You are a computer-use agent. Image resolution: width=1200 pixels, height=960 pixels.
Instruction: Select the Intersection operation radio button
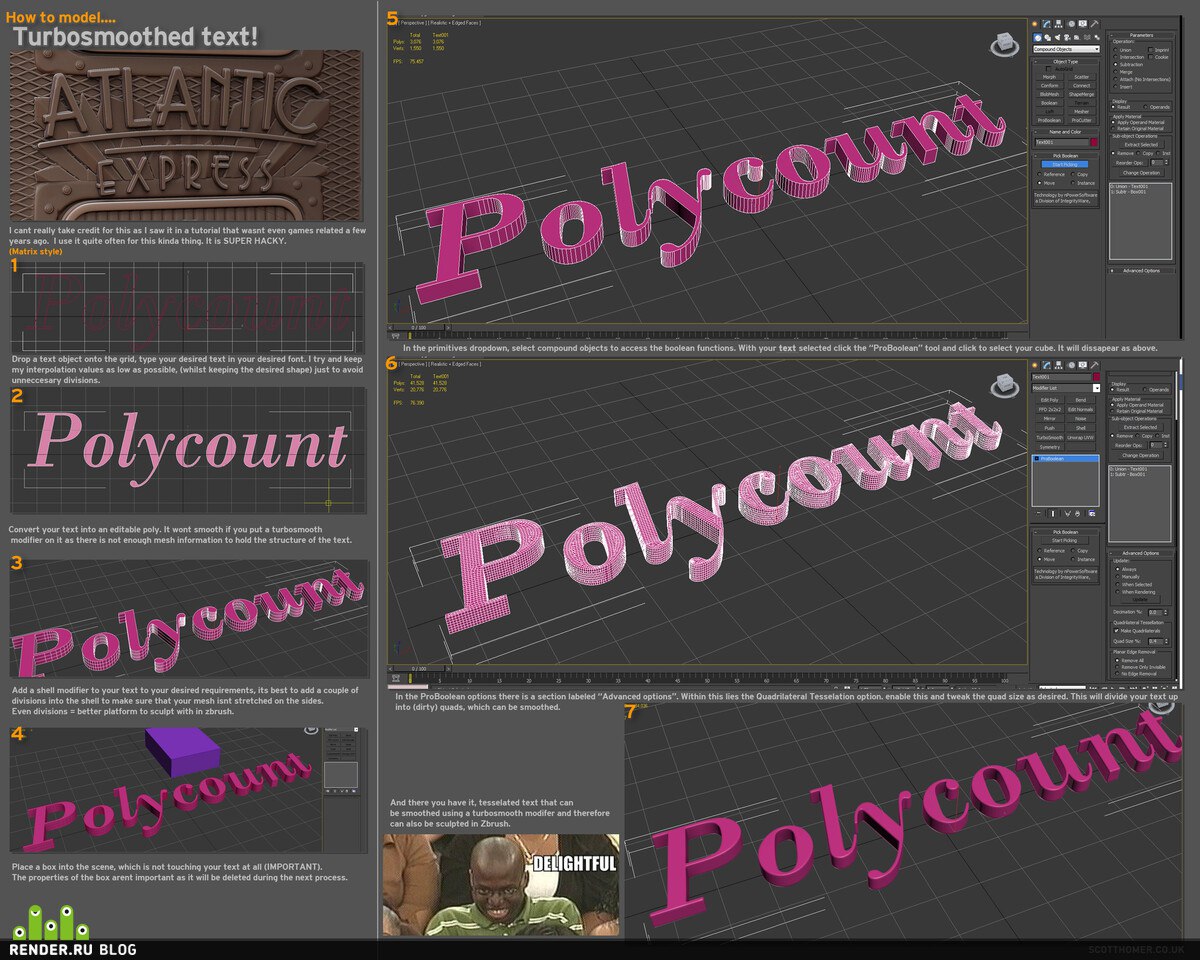tap(1115, 57)
